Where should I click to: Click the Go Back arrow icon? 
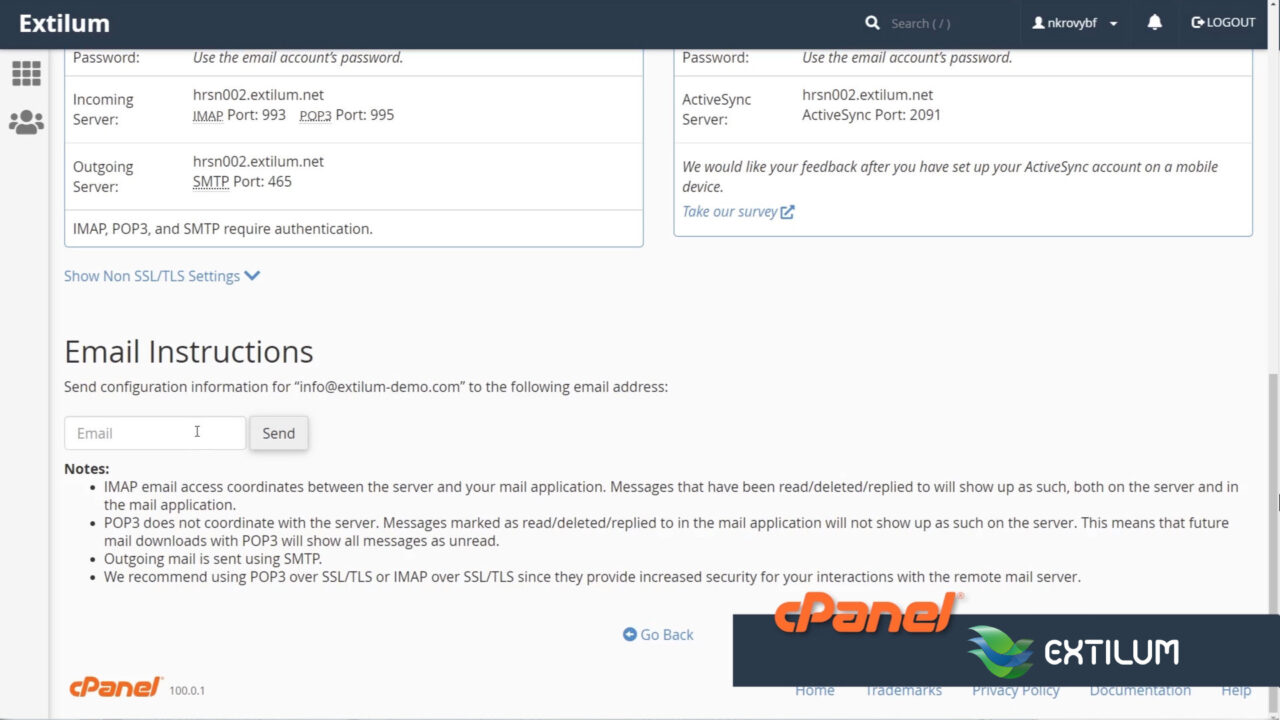[629, 634]
